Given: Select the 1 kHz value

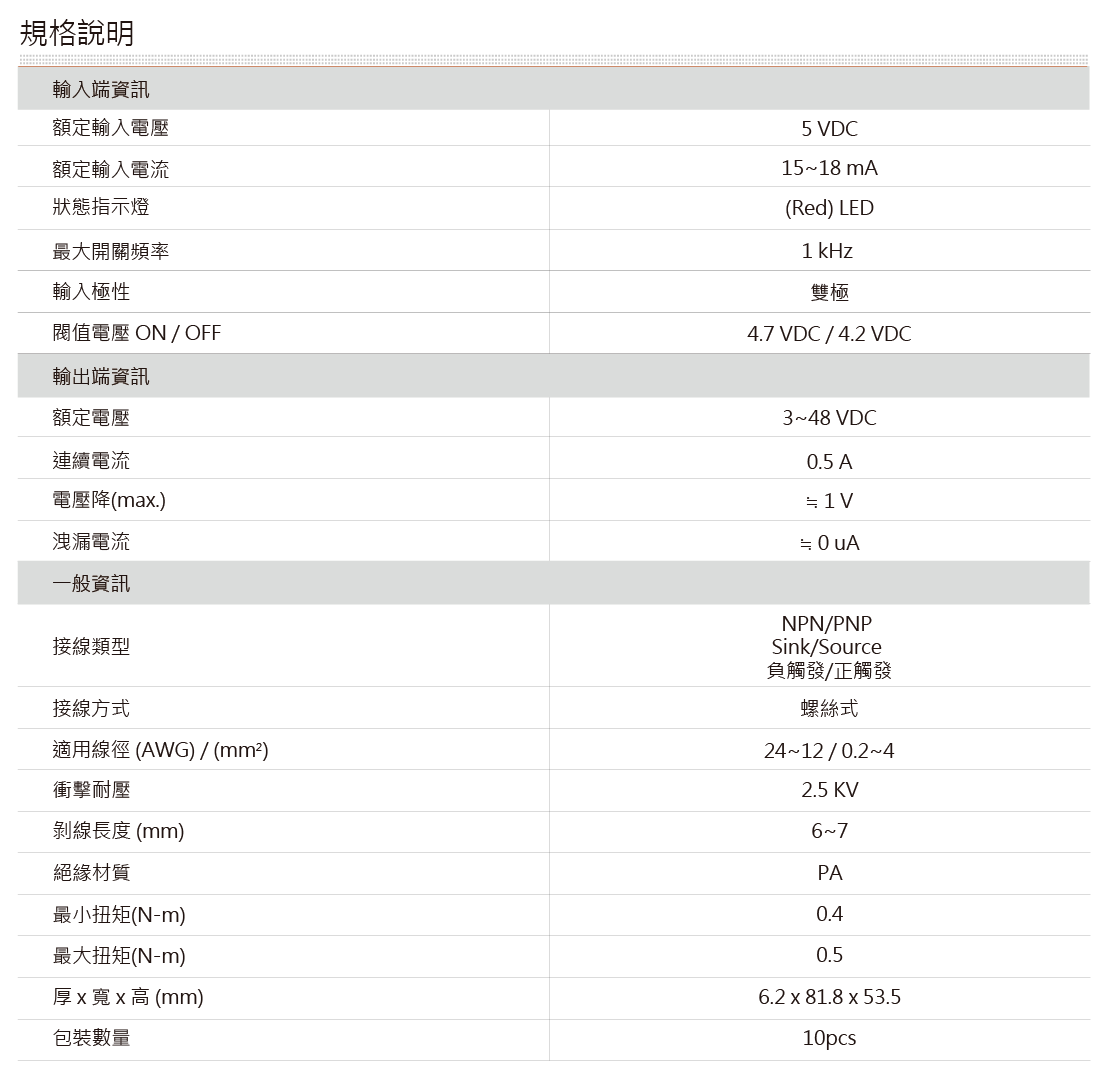Looking at the screenshot, I should pyautogui.click(x=827, y=251).
